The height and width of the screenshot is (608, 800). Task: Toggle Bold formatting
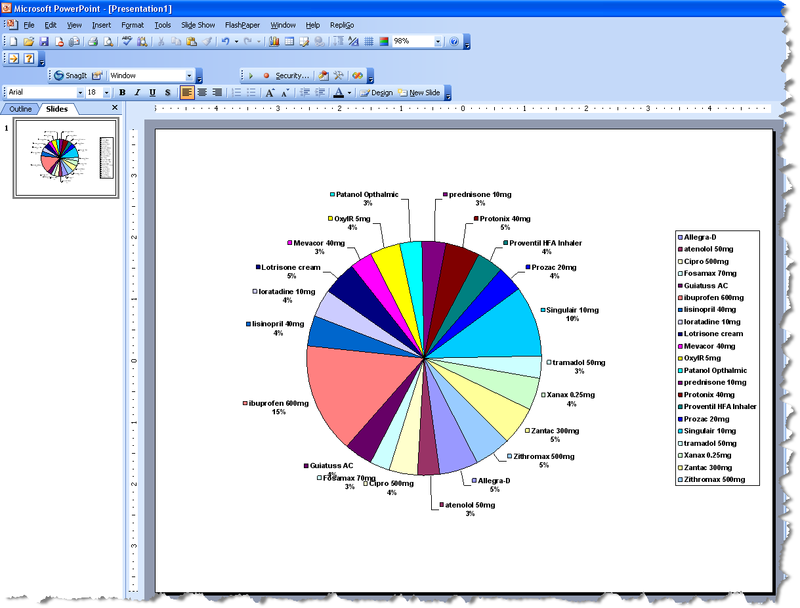(122, 92)
